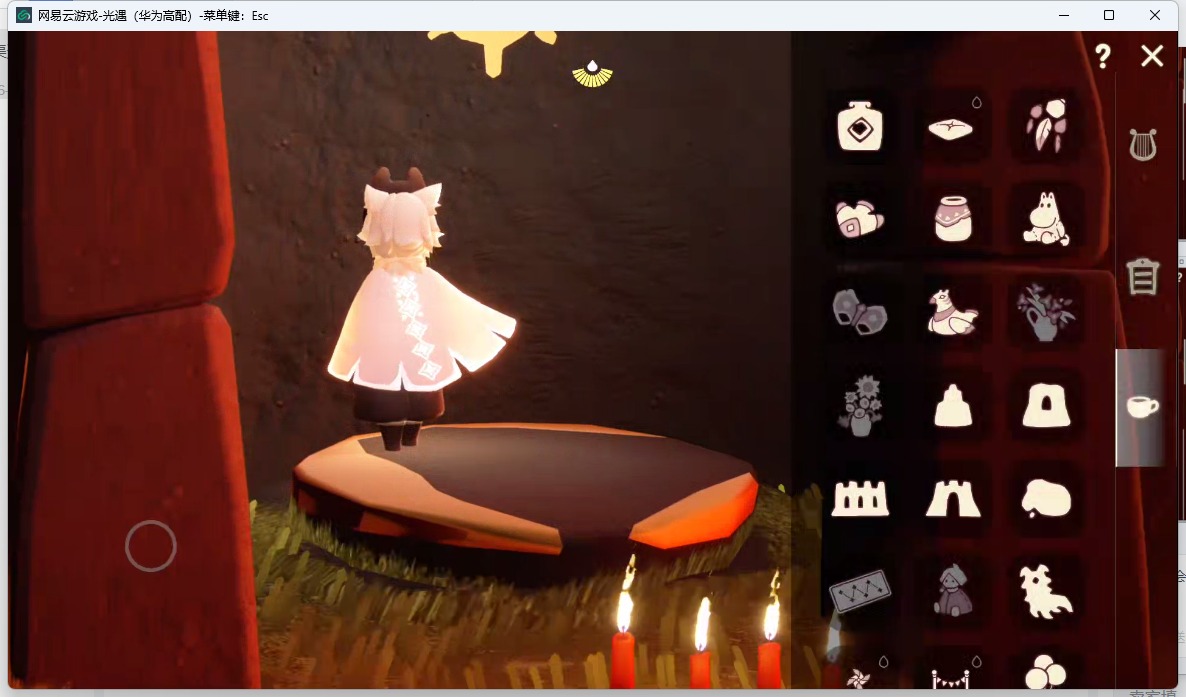Pick the sandcastle gate prop
Image resolution: width=1186 pixels, height=697 pixels.
pos(953,499)
